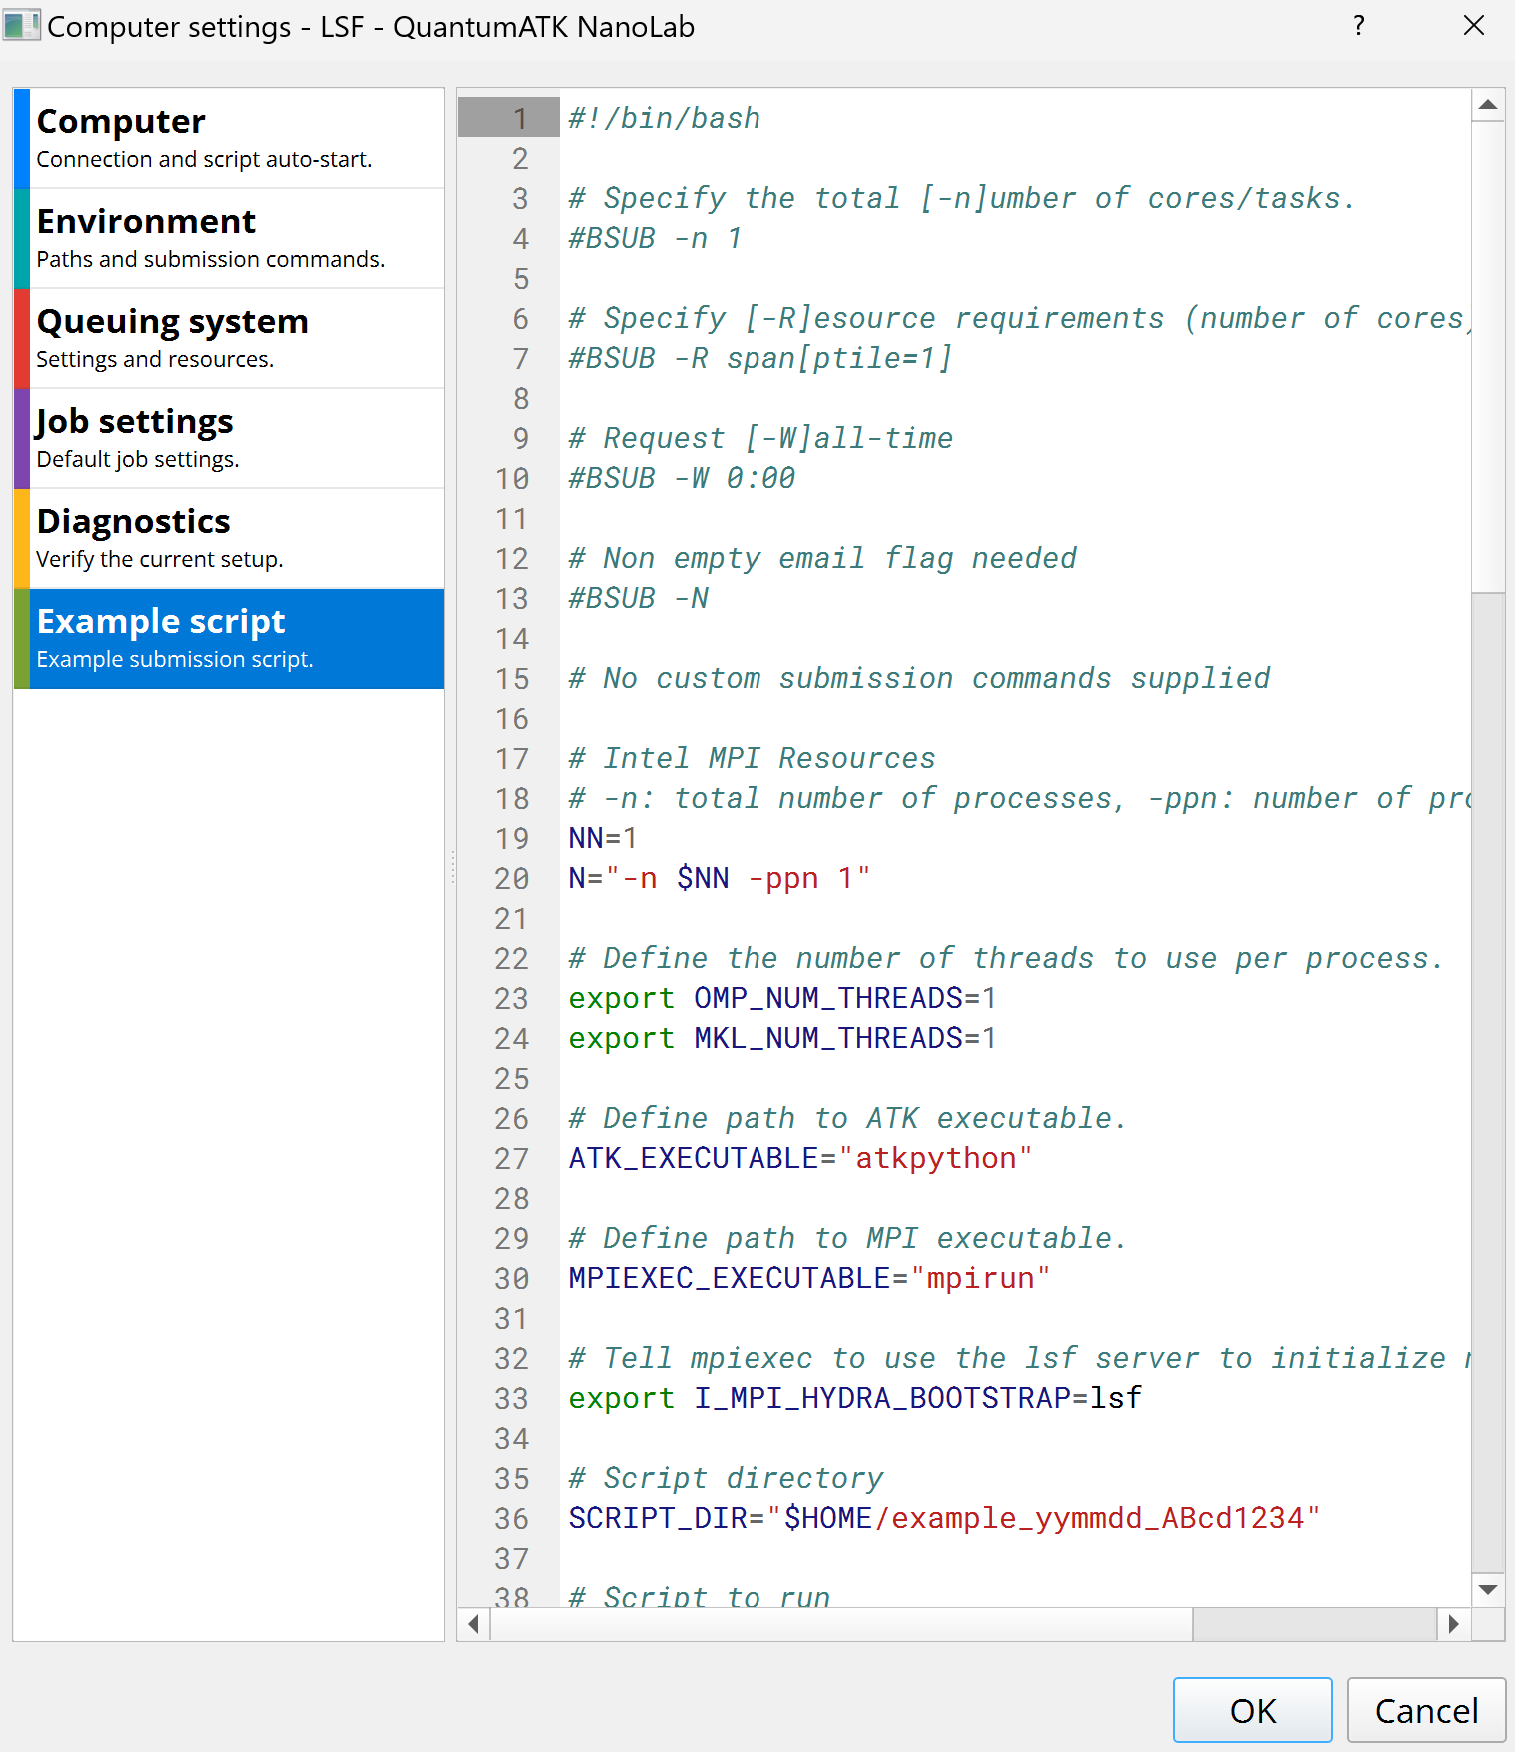Click the ATK_EXECUTABLE="atkpython" line

(x=800, y=1158)
